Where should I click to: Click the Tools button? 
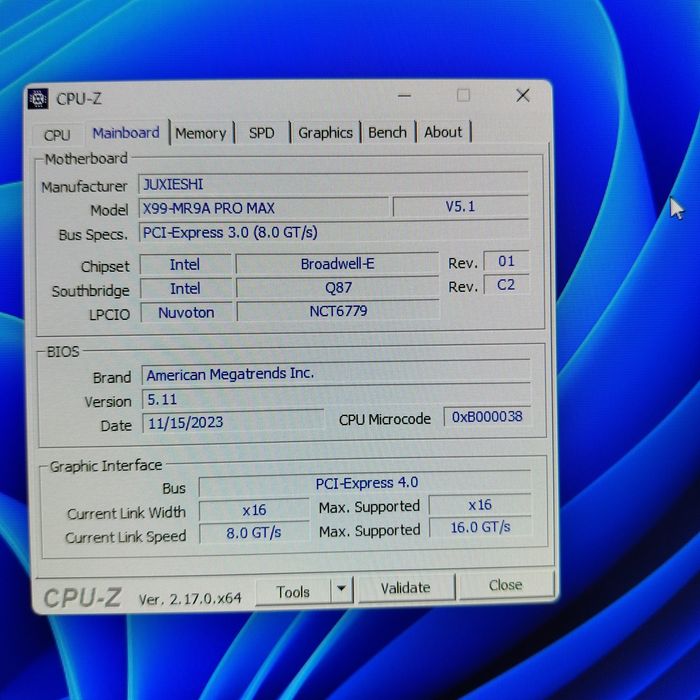pyautogui.click(x=293, y=592)
